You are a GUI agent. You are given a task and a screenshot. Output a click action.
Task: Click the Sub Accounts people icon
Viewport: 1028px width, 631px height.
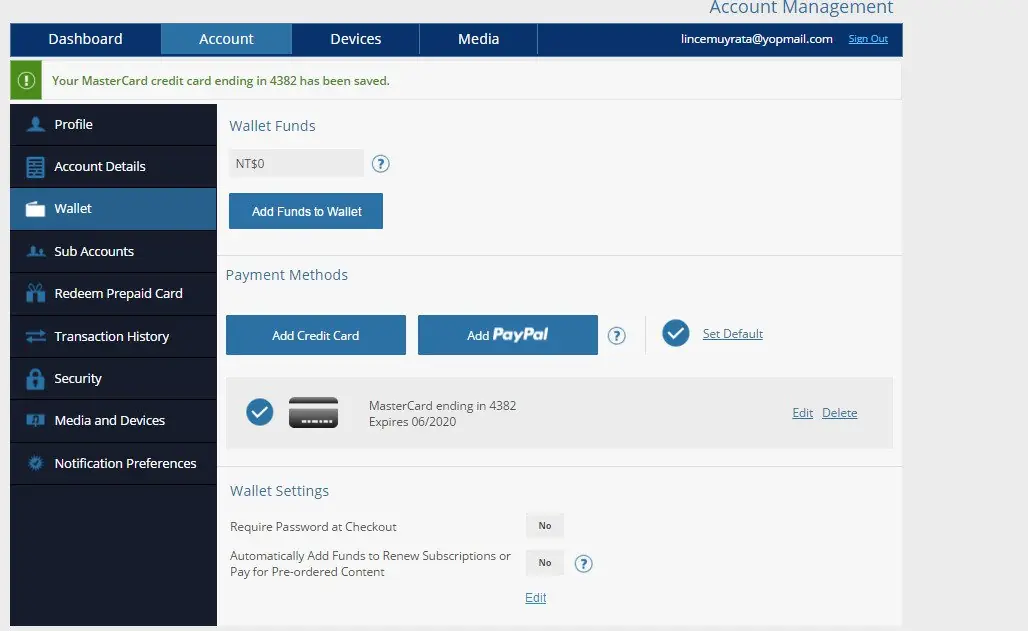[35, 251]
